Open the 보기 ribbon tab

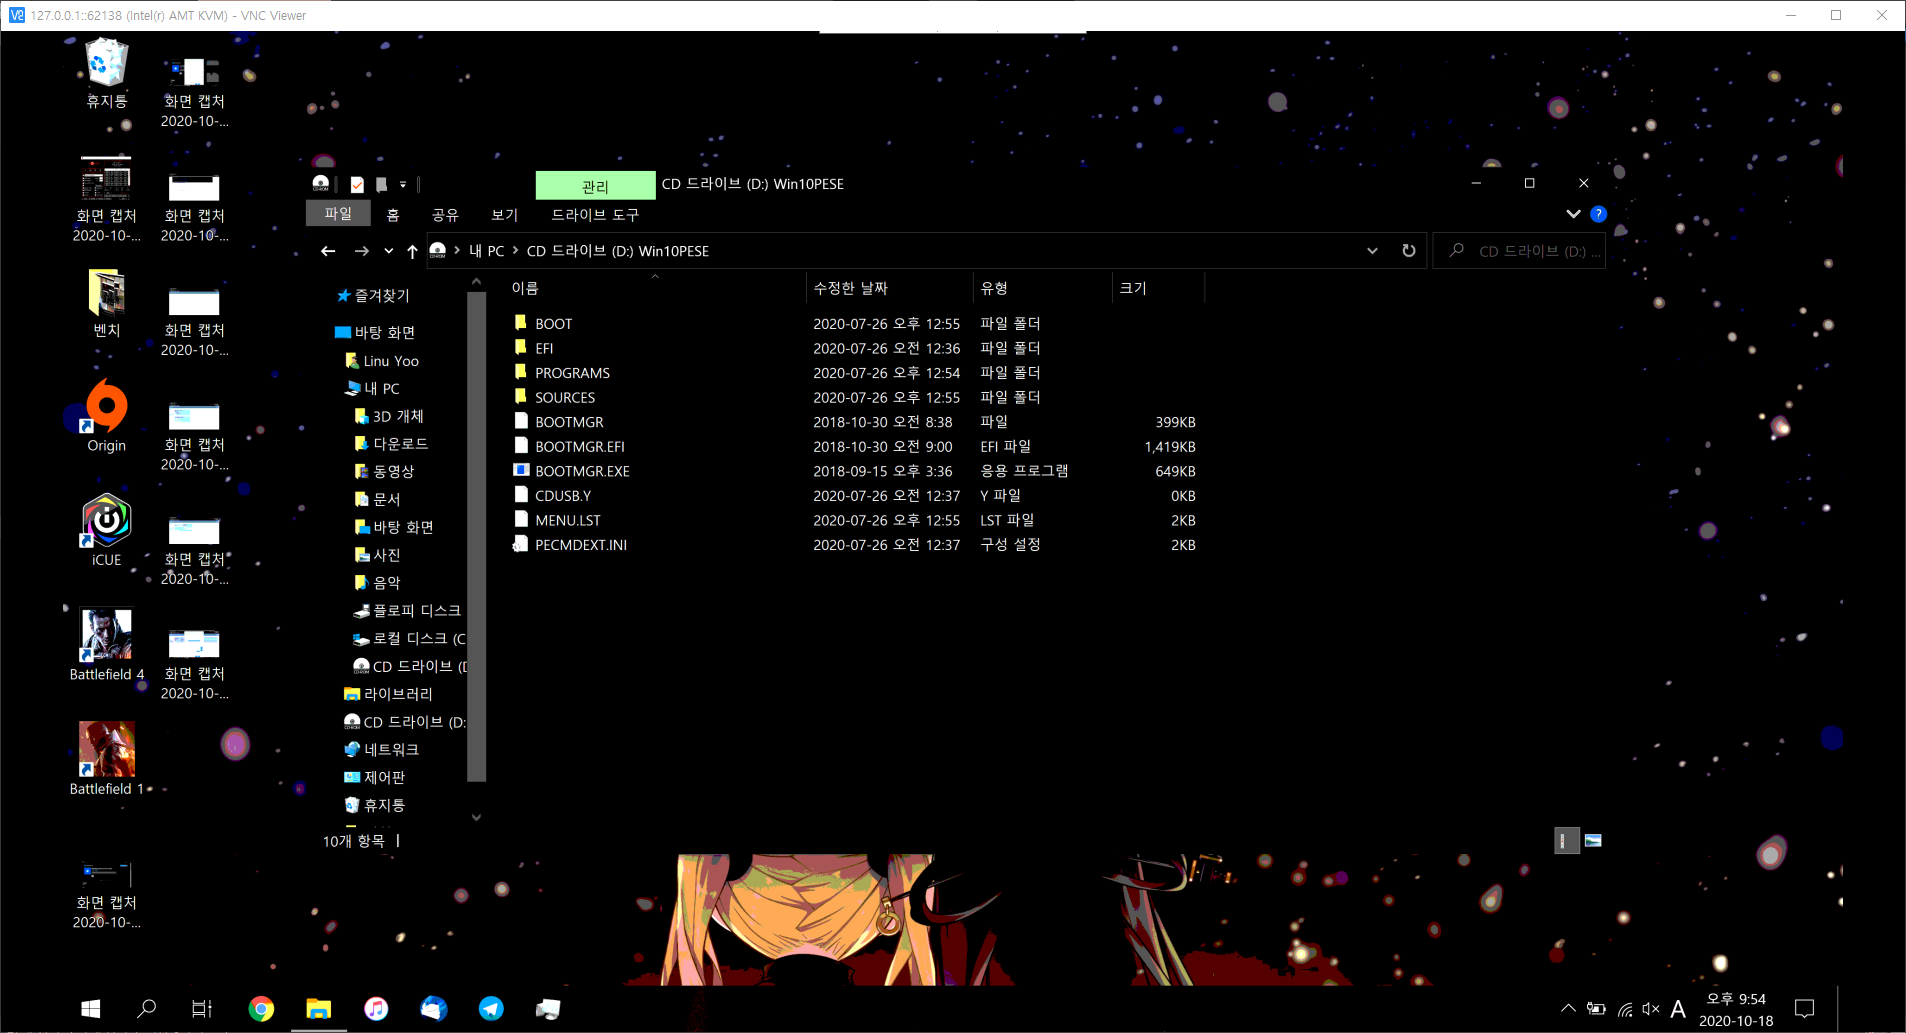pos(505,215)
